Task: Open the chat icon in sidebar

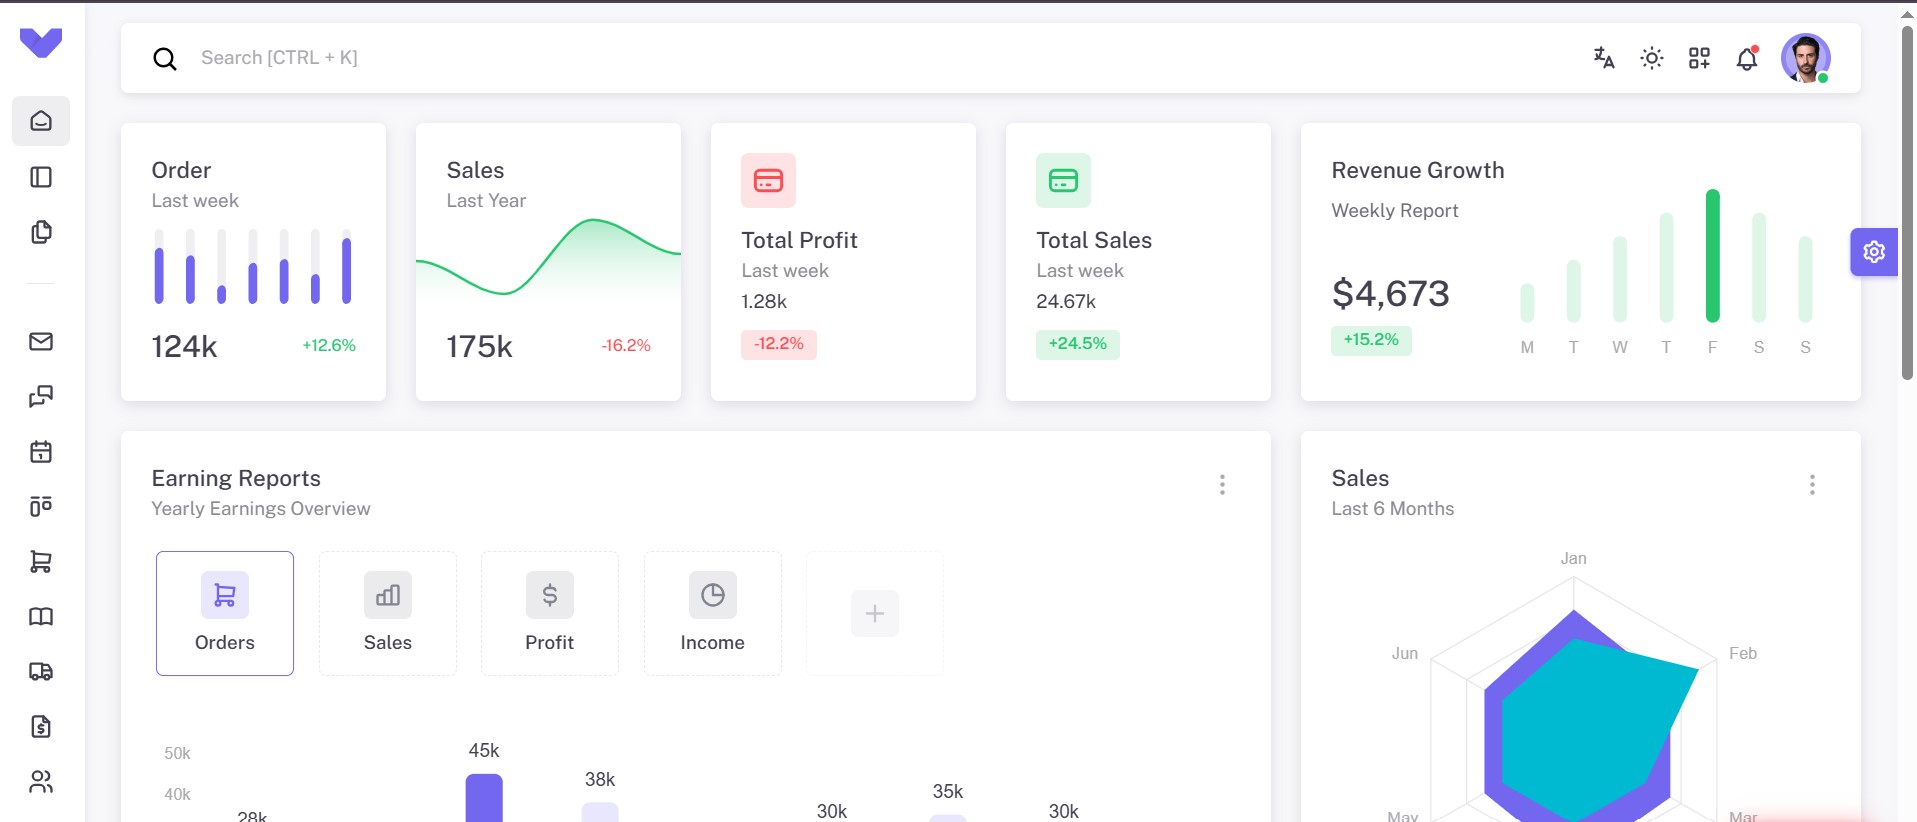Action: (41, 397)
